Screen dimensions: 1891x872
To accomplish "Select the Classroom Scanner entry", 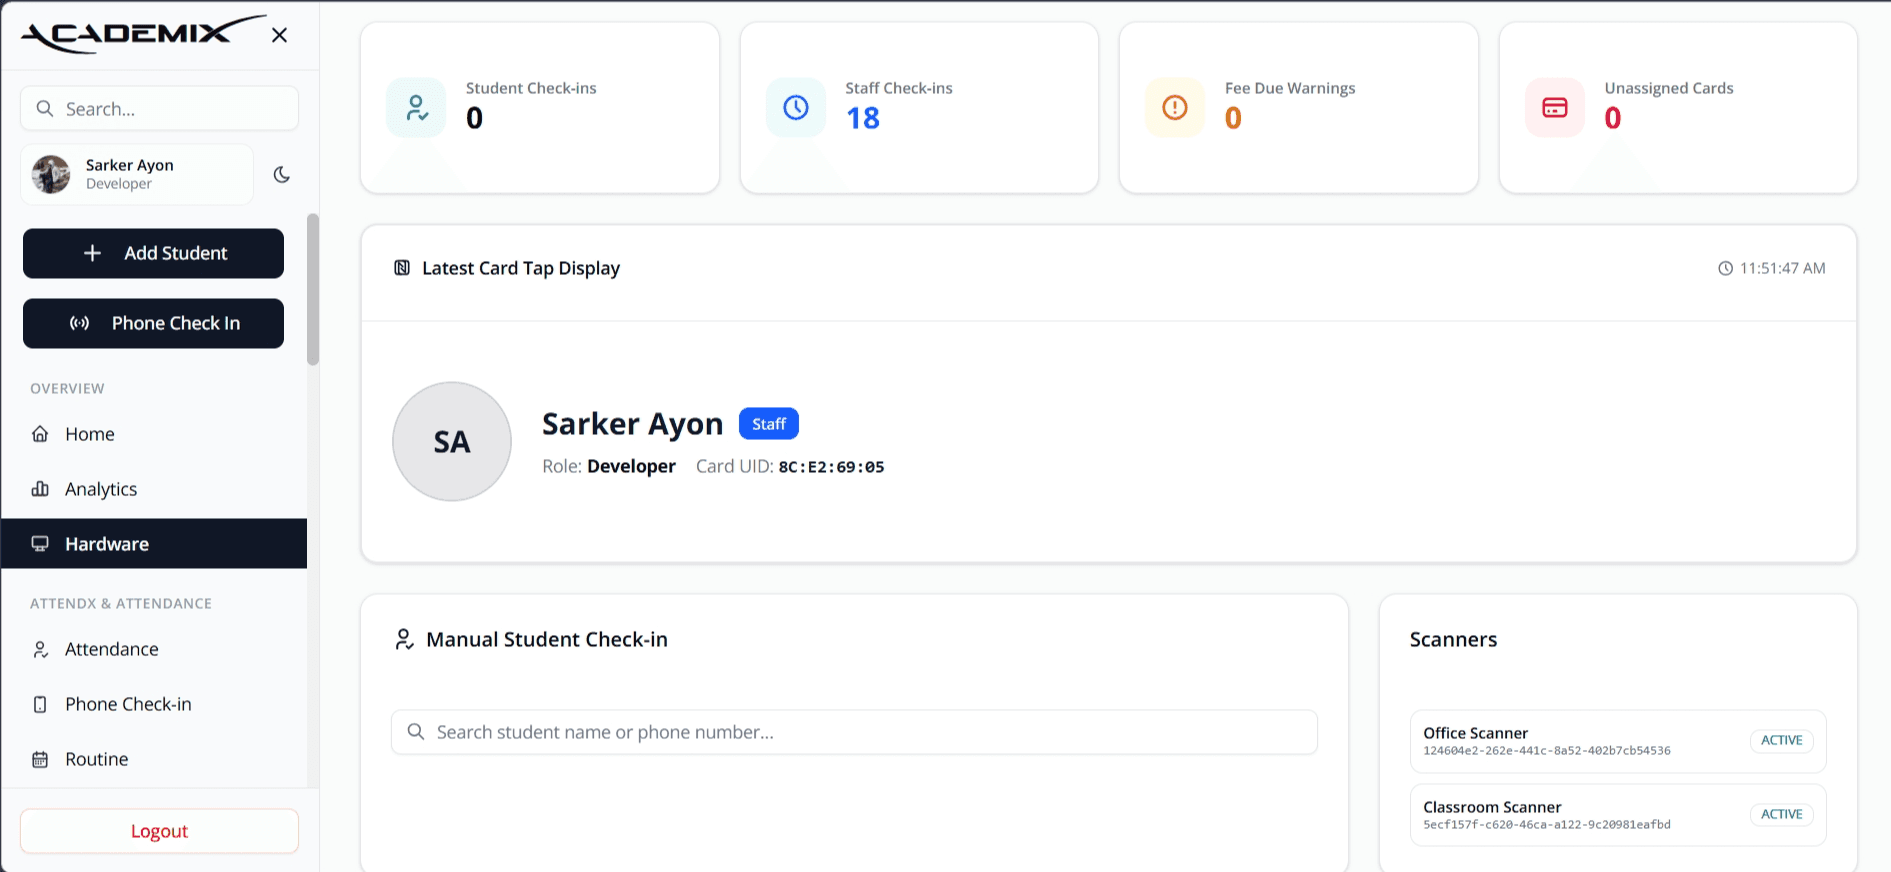I will [x=1618, y=815].
